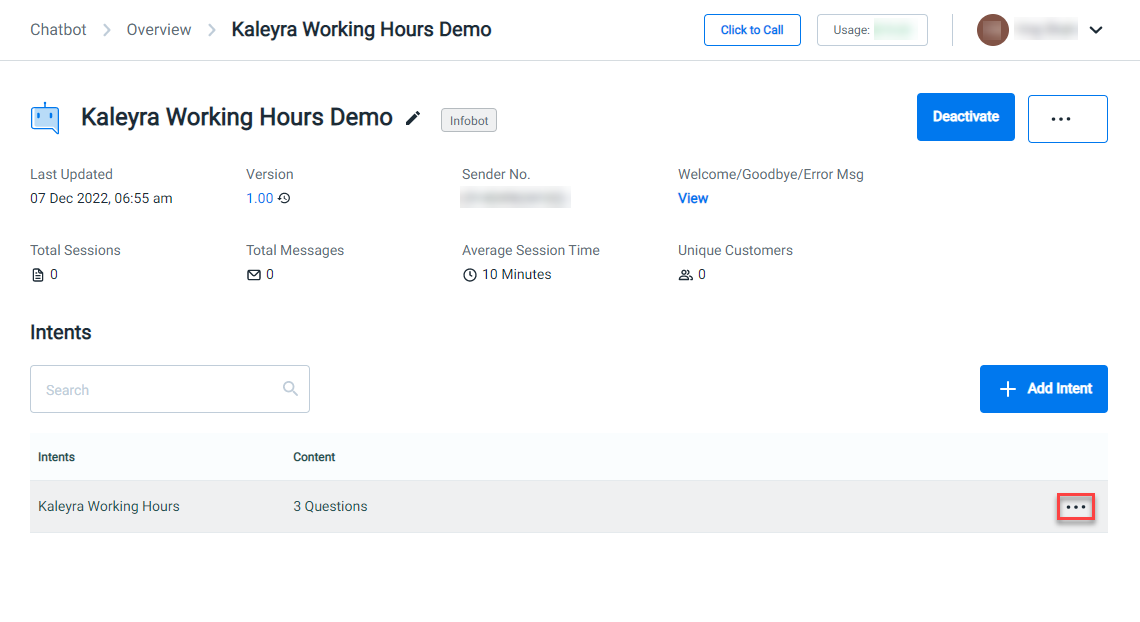1140x622 pixels.
Task: Open the bot's more options ellipsis button
Action: [x=1067, y=118]
